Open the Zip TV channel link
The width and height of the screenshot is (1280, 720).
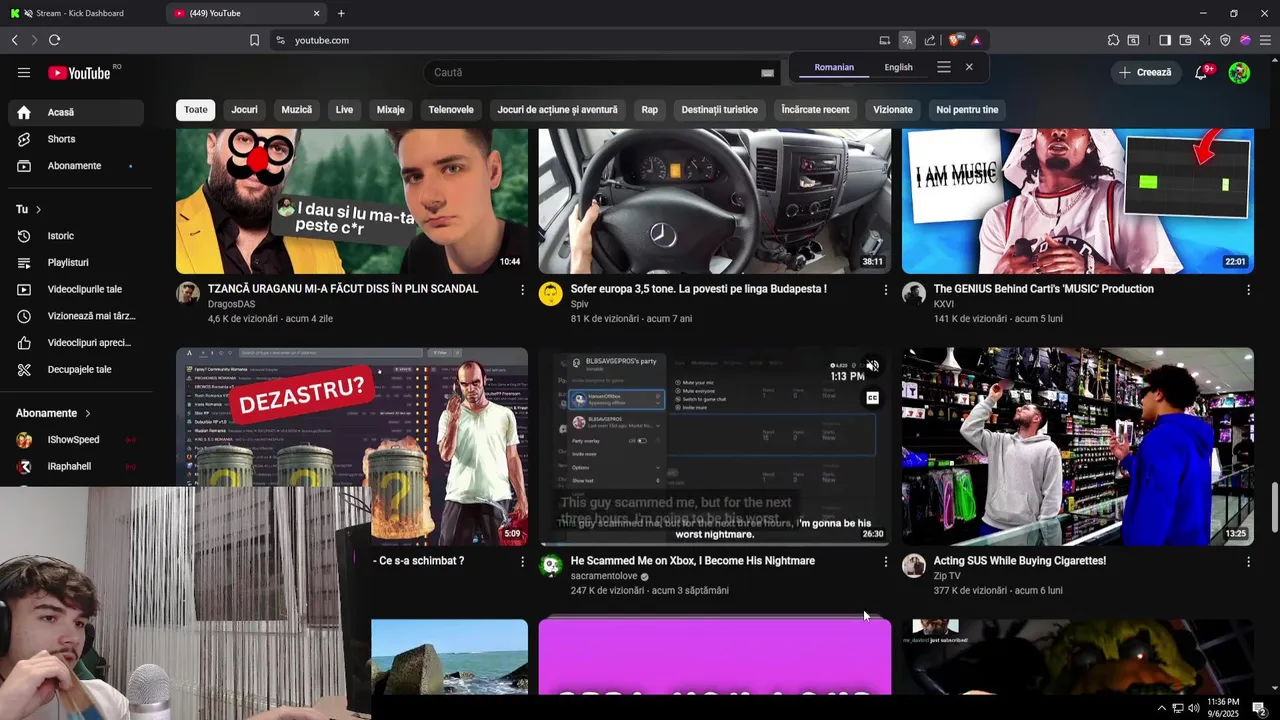tap(947, 576)
